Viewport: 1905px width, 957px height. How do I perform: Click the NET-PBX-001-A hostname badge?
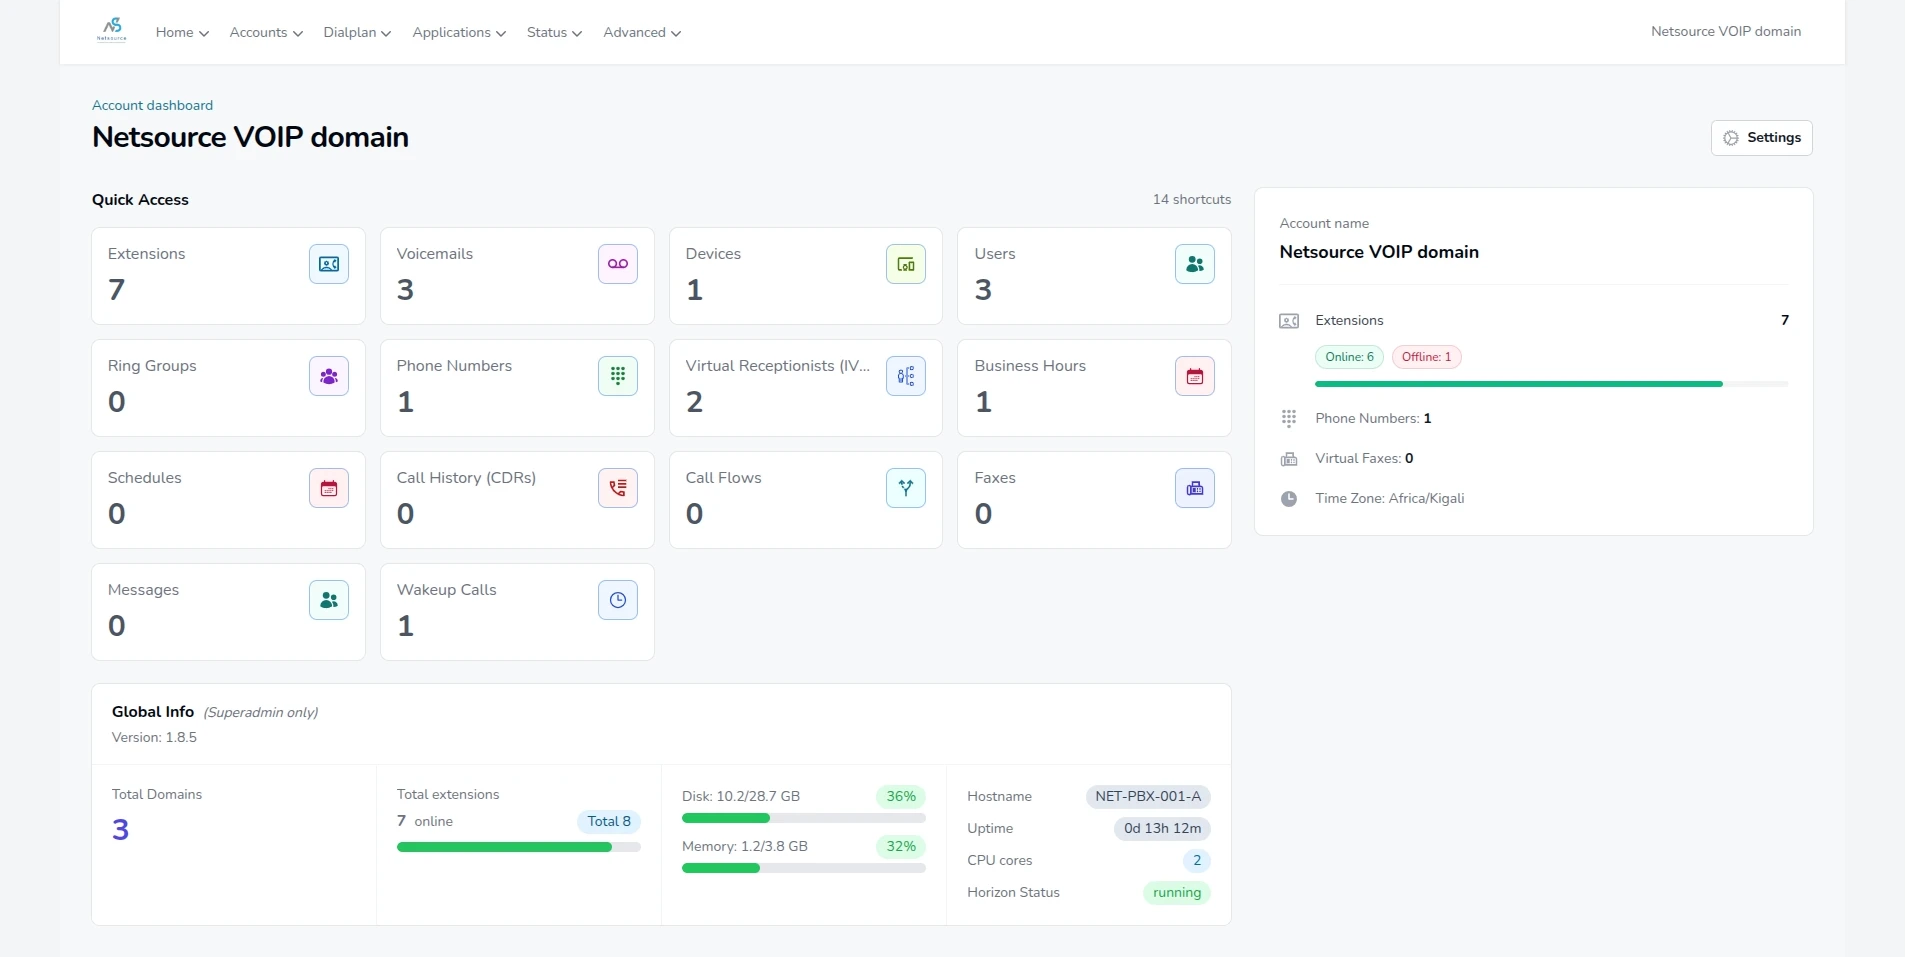tap(1148, 796)
